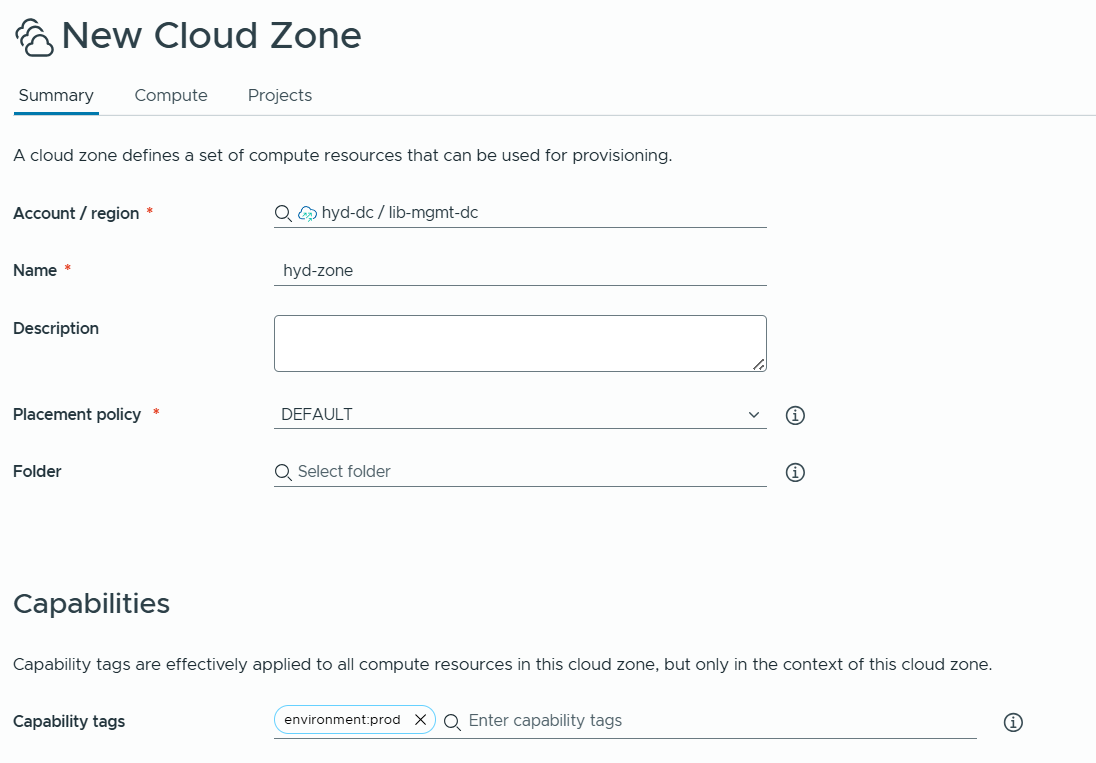Switch to the Summary tab

[56, 96]
